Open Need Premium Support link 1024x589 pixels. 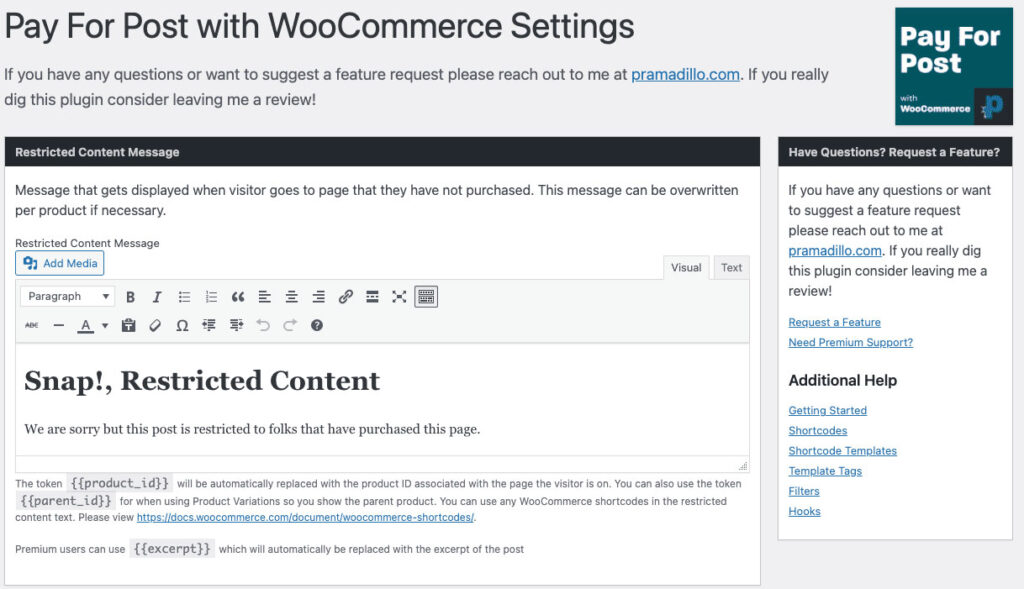850,342
